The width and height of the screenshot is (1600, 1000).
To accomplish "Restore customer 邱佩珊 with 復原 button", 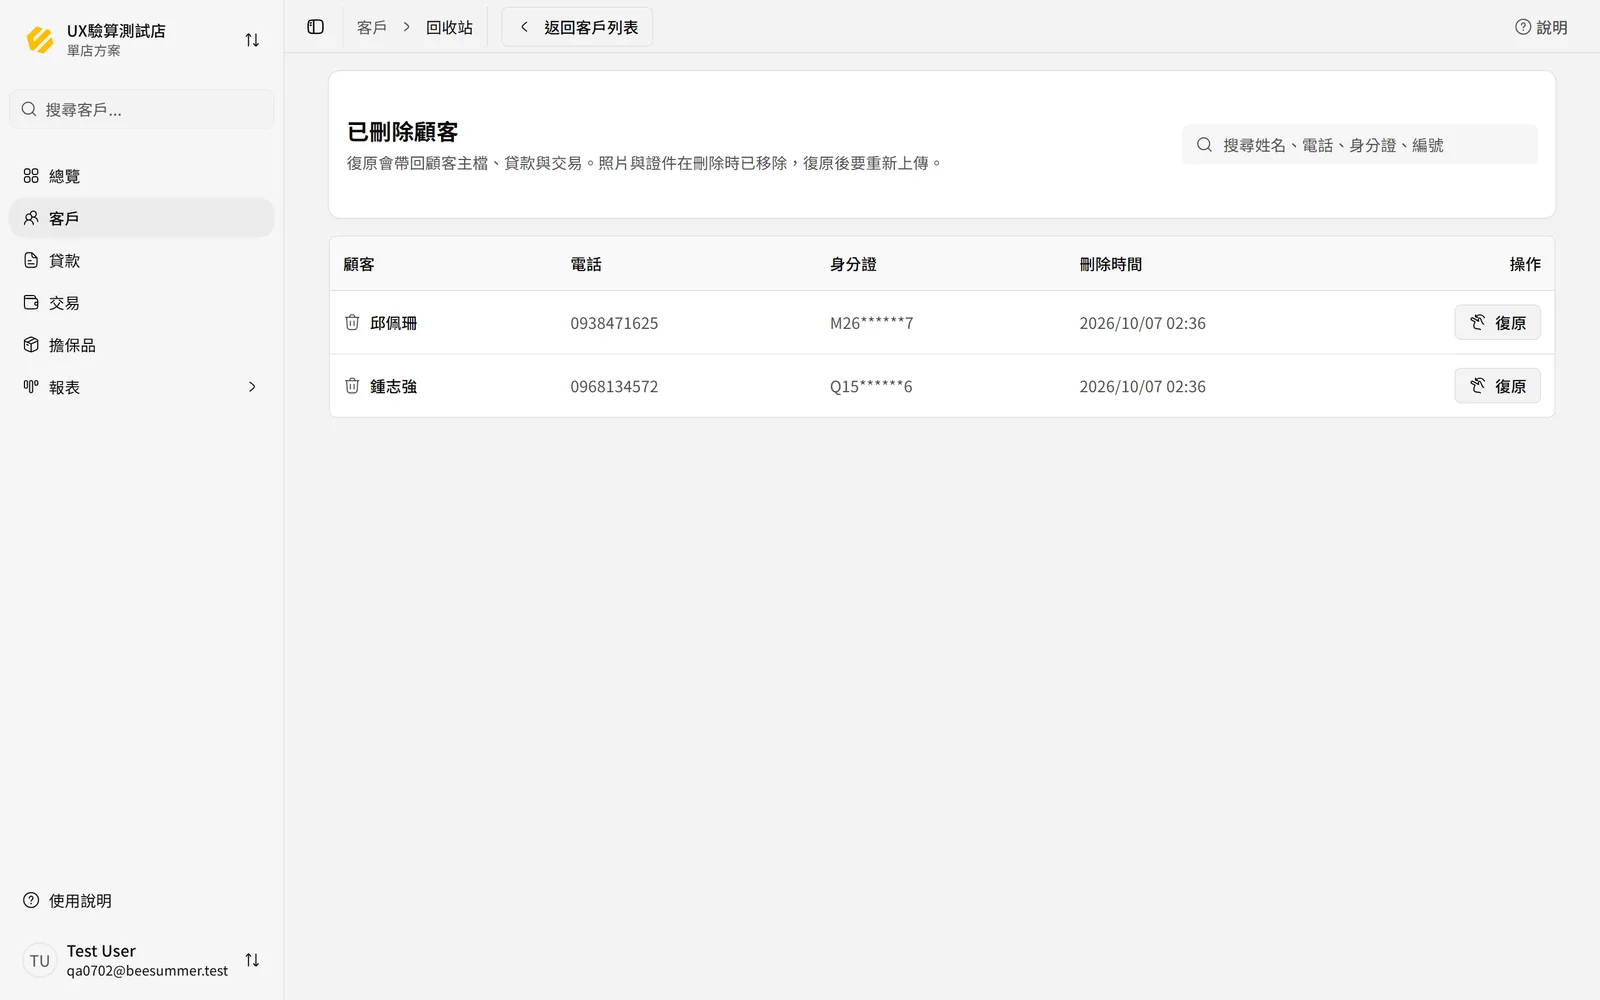I will click(x=1497, y=322).
